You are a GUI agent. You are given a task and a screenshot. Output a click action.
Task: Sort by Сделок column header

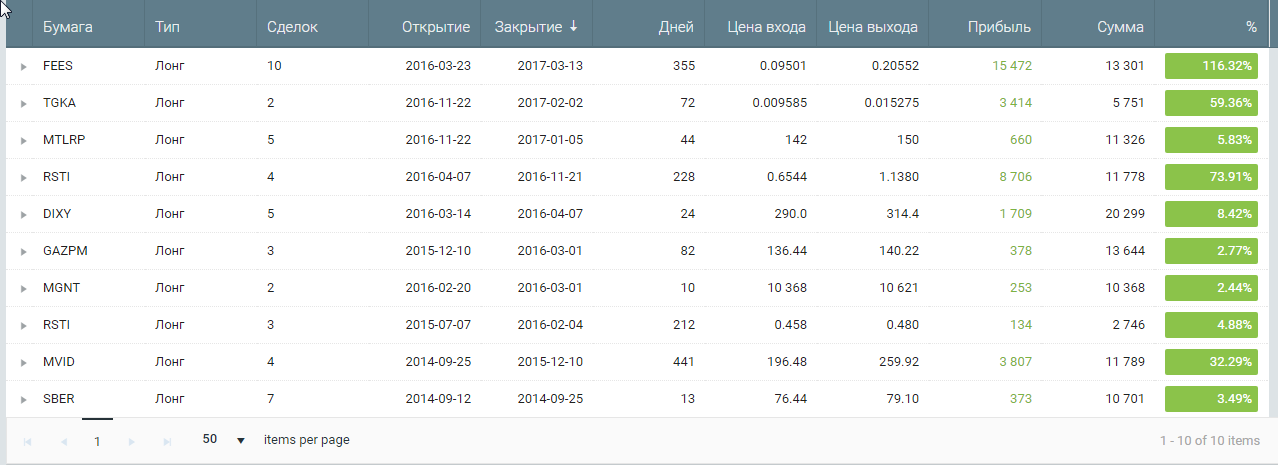tap(293, 27)
